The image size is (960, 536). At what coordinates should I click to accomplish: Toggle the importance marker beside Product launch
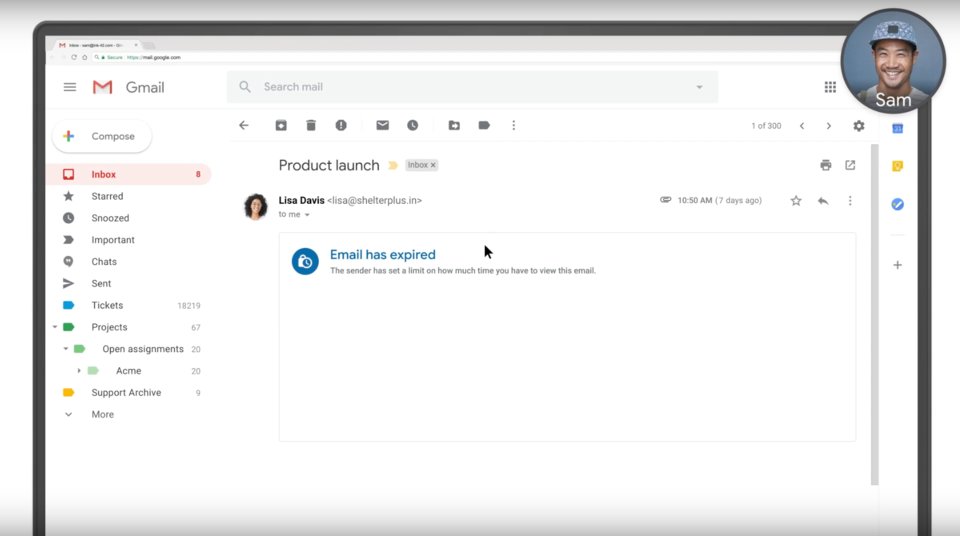[x=393, y=166]
